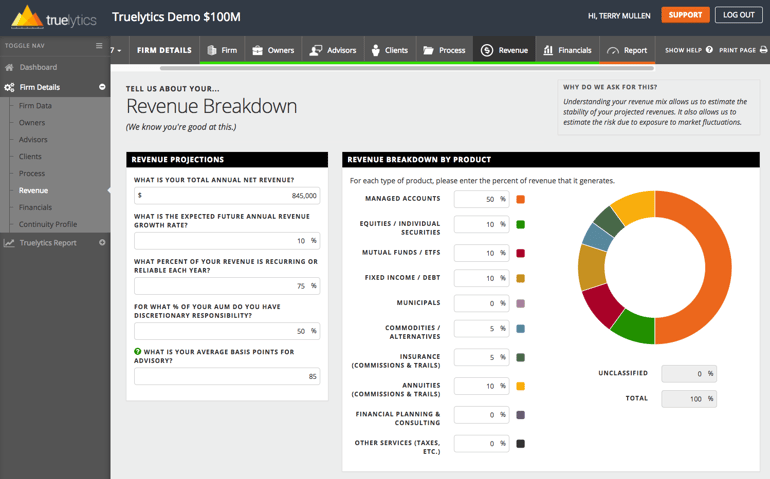Switch to the Firm tab
Screen dimensions: 770x479
point(222,50)
